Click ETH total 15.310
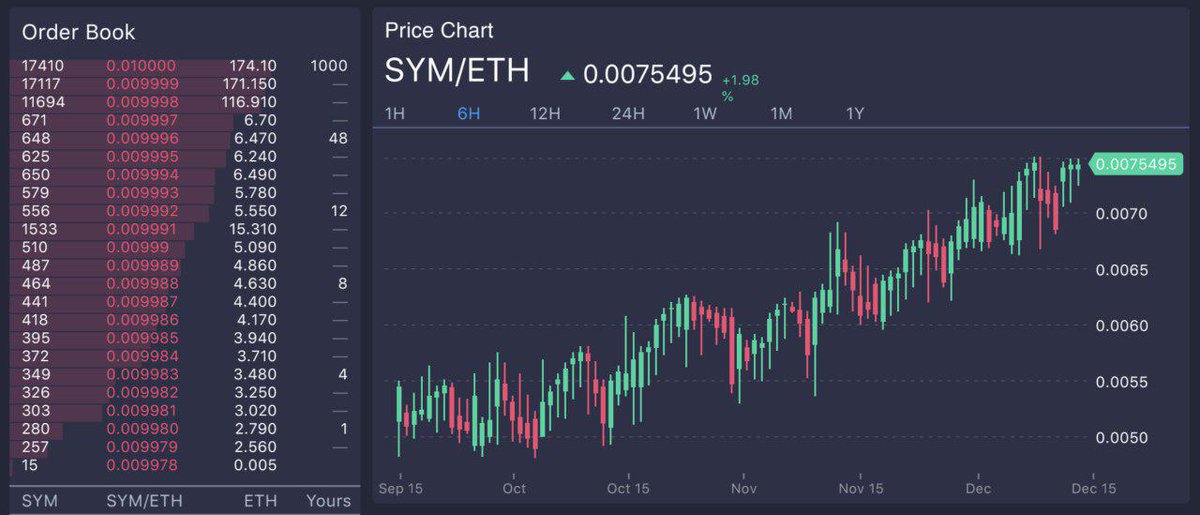The width and height of the screenshot is (1200, 515). [x=255, y=229]
